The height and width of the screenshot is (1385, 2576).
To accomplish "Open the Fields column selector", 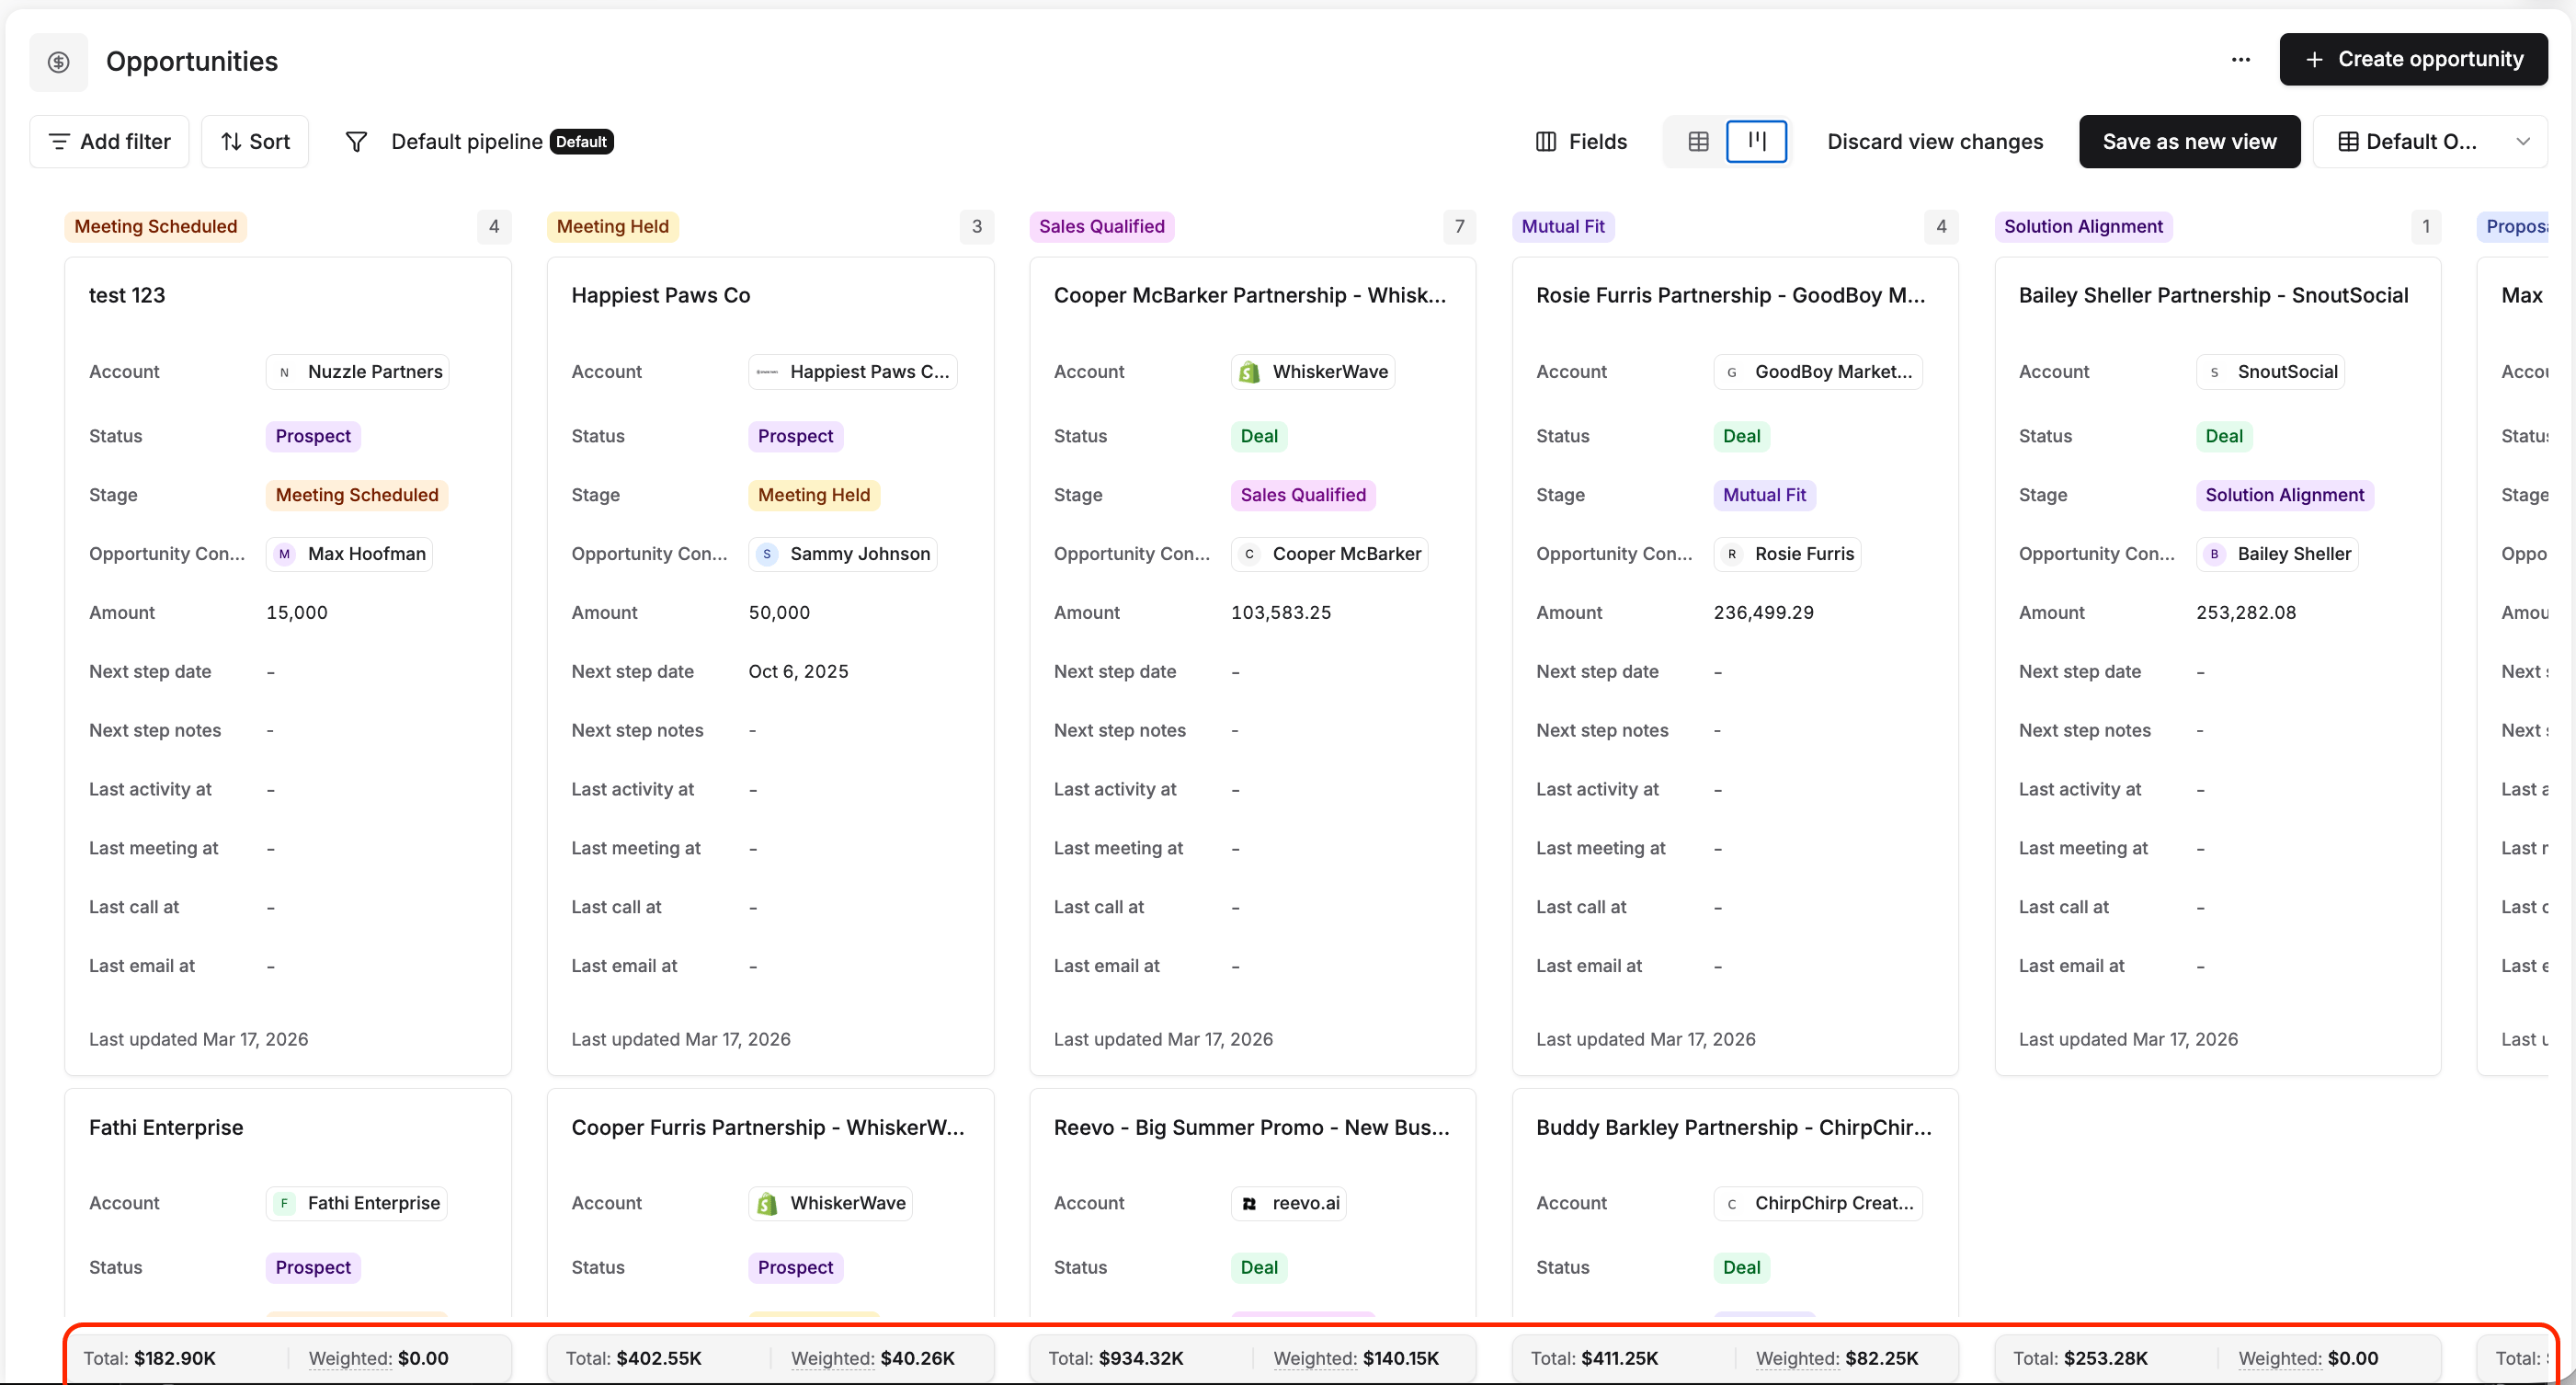I will pos(1581,142).
